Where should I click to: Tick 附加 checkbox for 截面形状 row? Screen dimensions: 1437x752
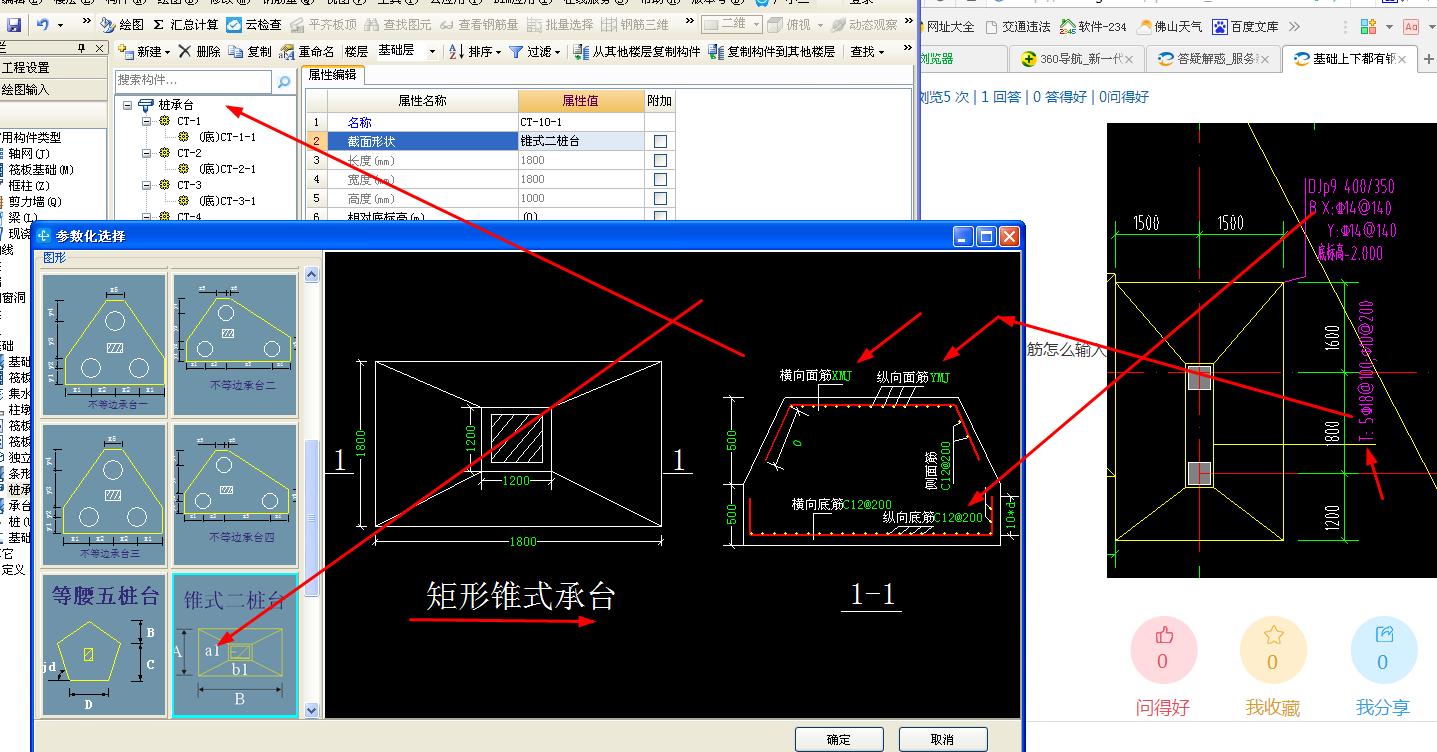point(659,142)
